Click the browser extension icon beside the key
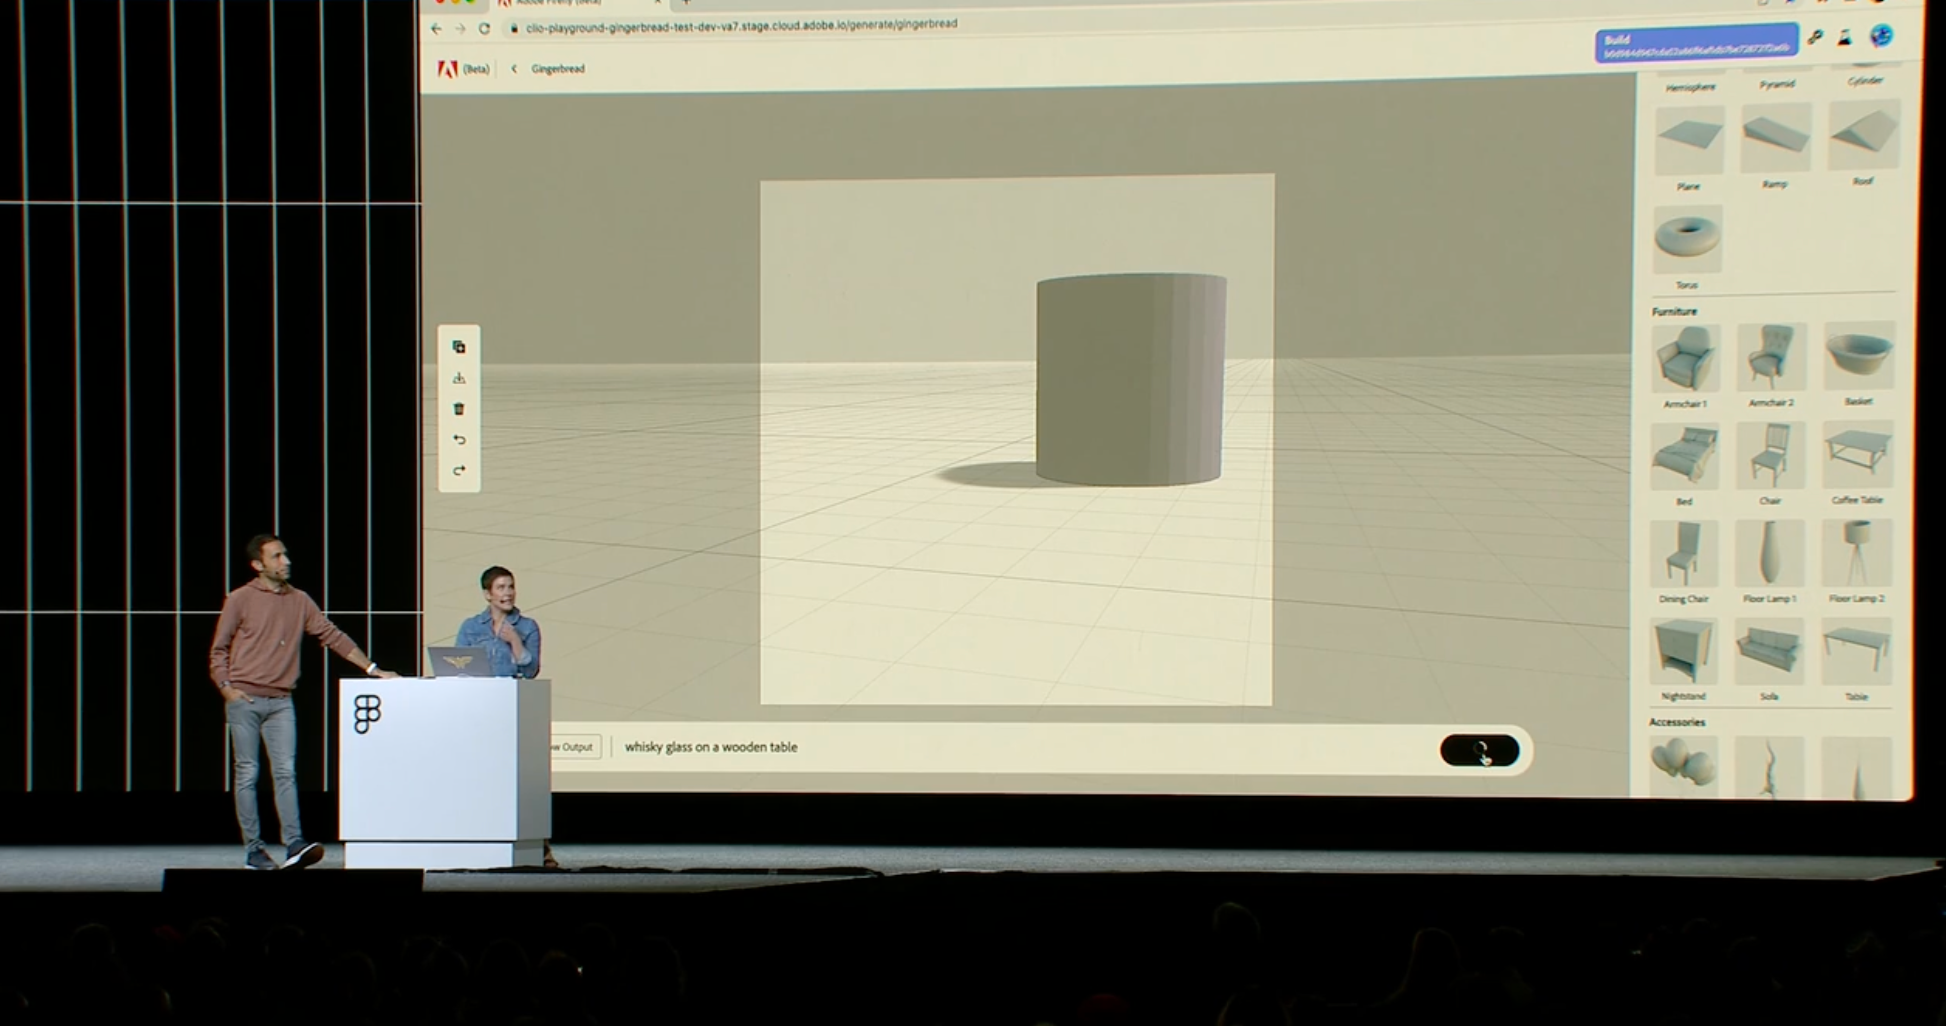Screen dimensions: 1946x1026 (x=1845, y=38)
